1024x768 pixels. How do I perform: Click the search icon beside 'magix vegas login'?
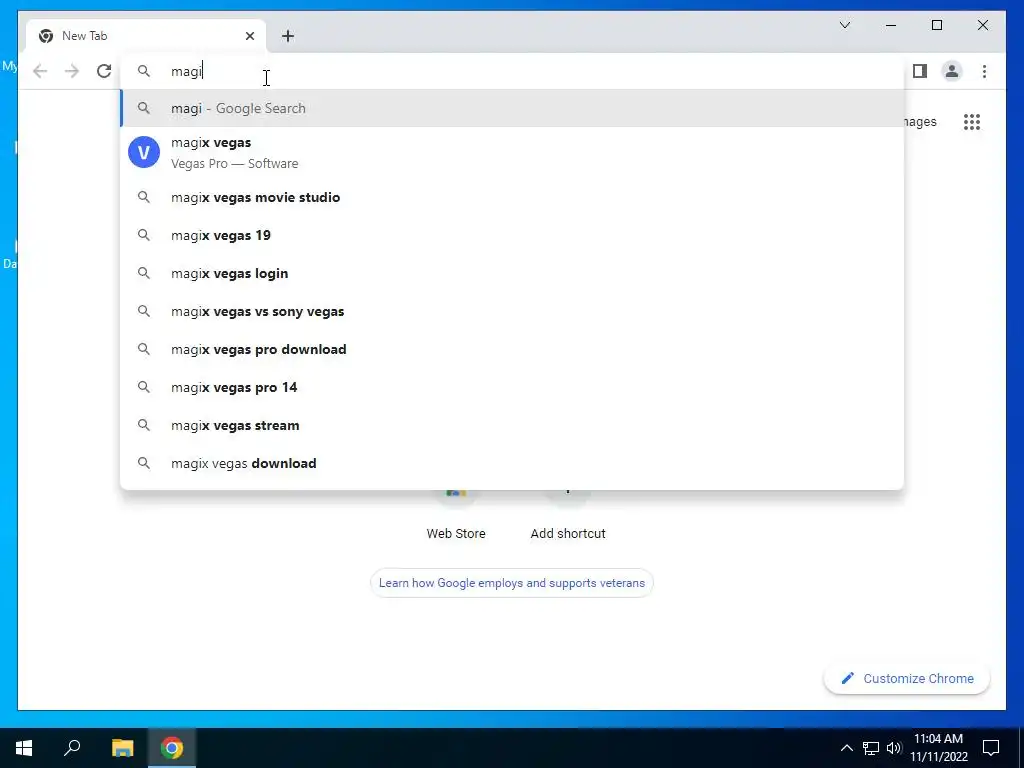coord(144,273)
